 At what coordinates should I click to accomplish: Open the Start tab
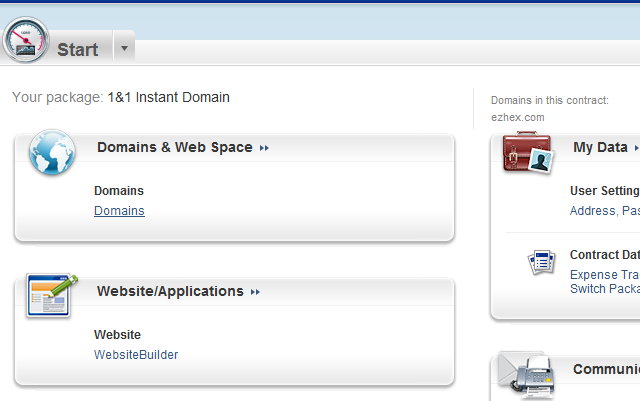[x=78, y=50]
